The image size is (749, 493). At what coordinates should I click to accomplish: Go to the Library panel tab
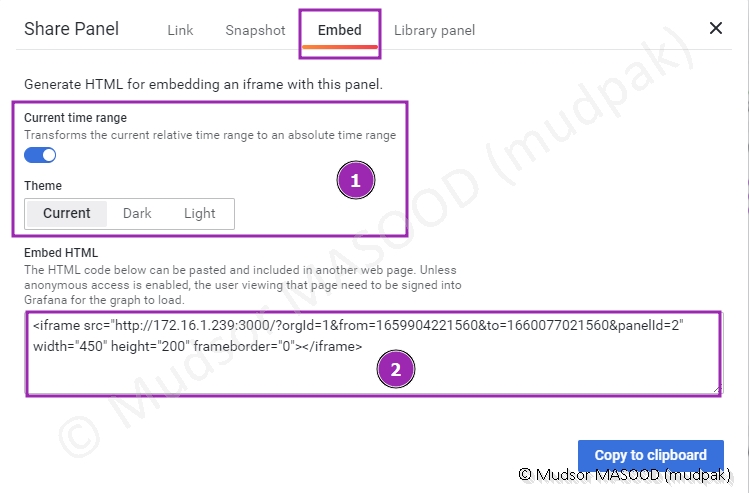point(434,30)
